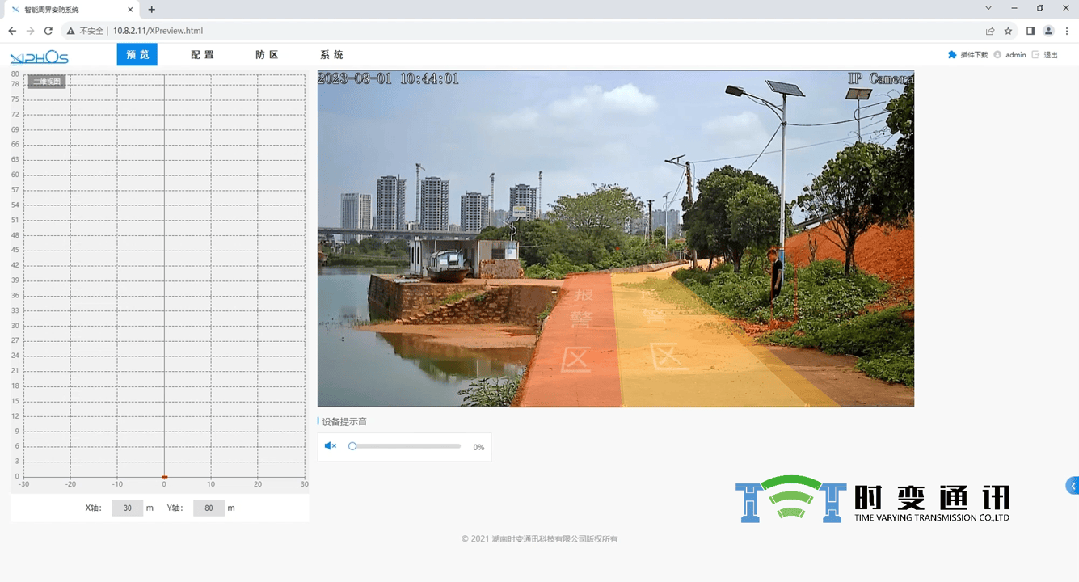Open the tab search chevron in title bar
This screenshot has width=1079, height=582.
989,8
